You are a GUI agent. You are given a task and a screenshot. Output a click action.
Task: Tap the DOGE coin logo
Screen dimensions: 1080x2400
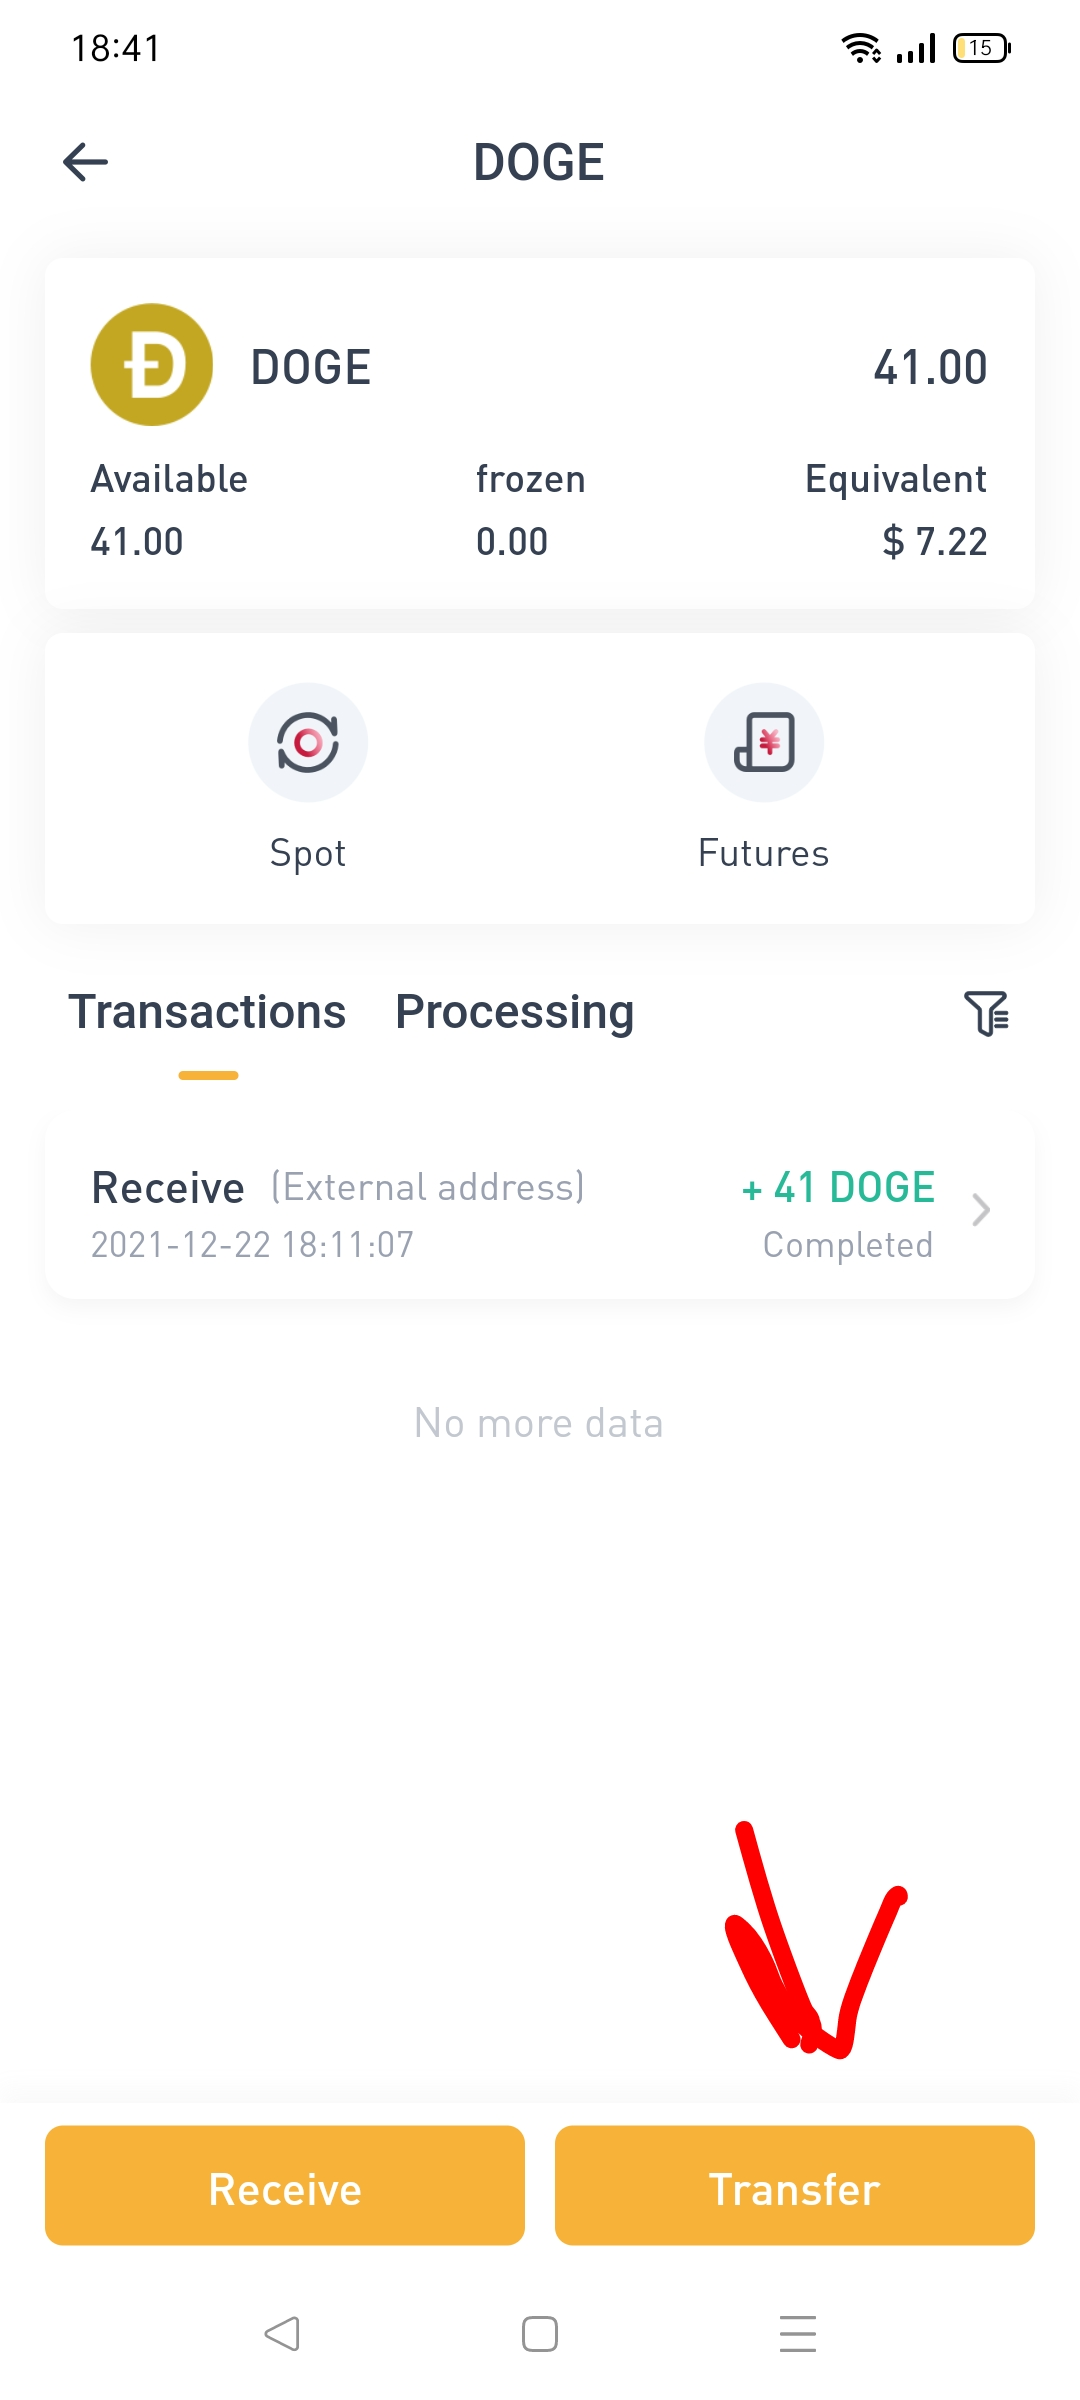(152, 365)
